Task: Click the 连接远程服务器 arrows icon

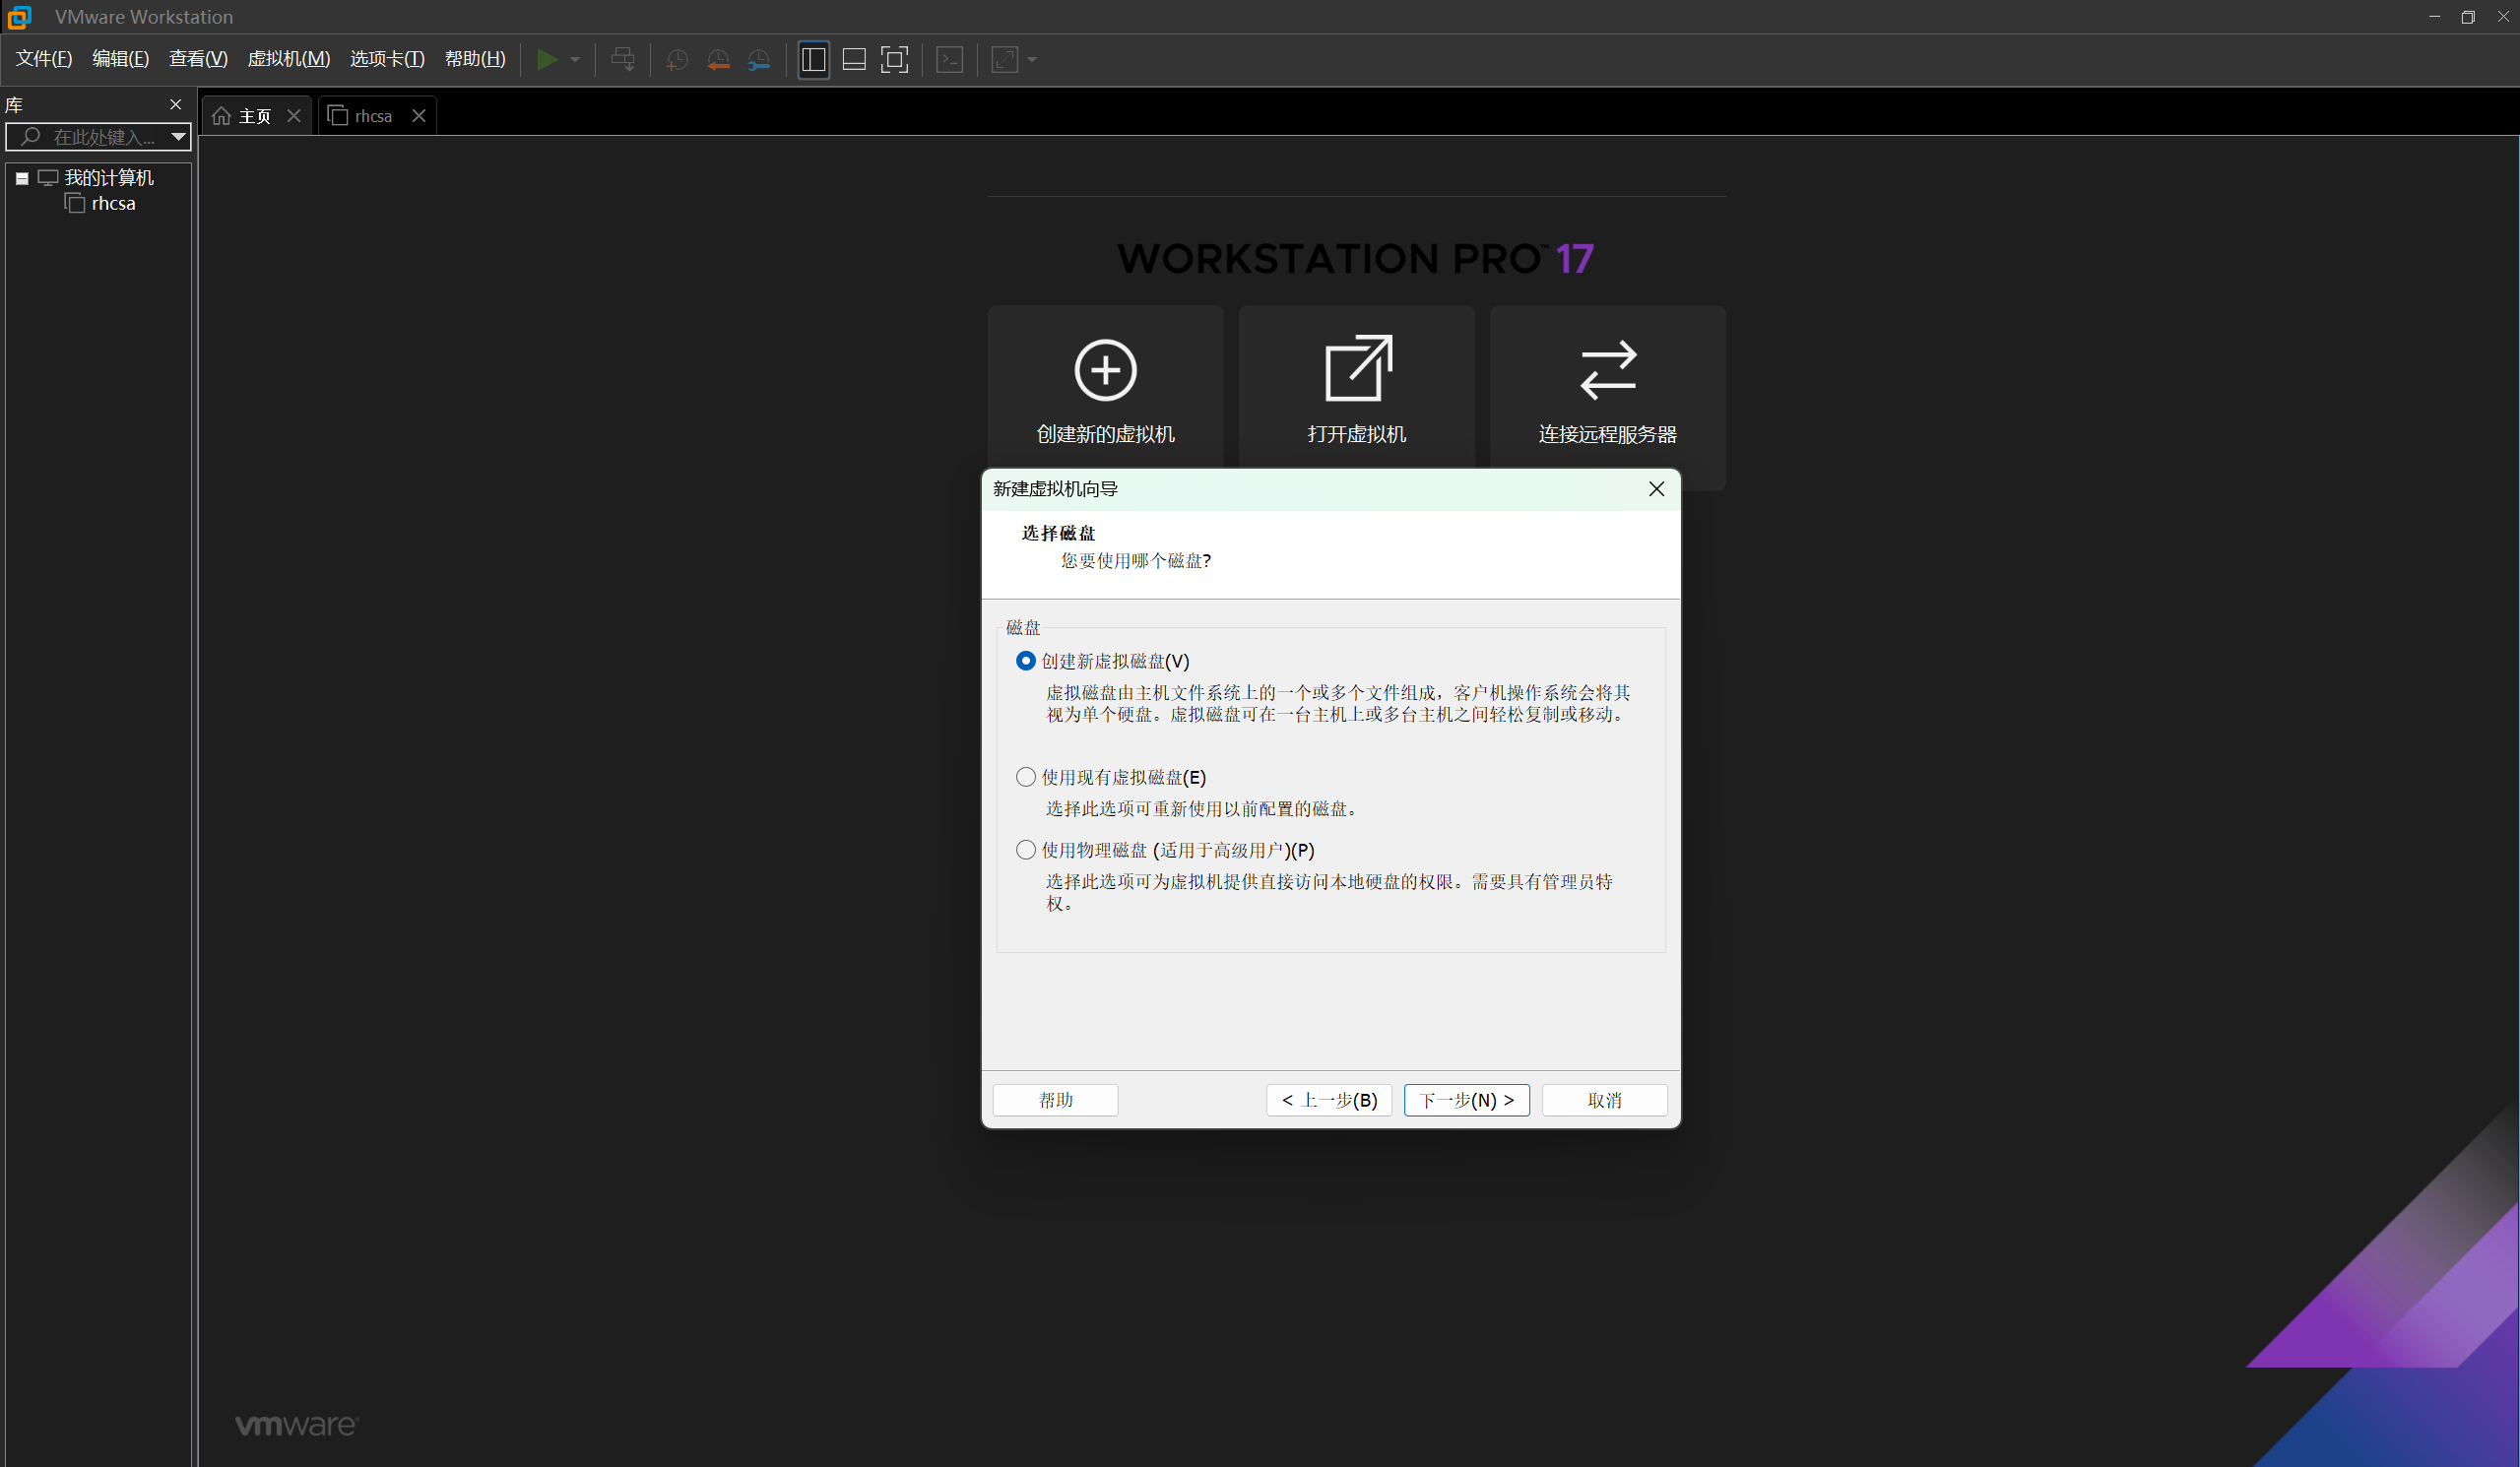Action: [1607, 370]
